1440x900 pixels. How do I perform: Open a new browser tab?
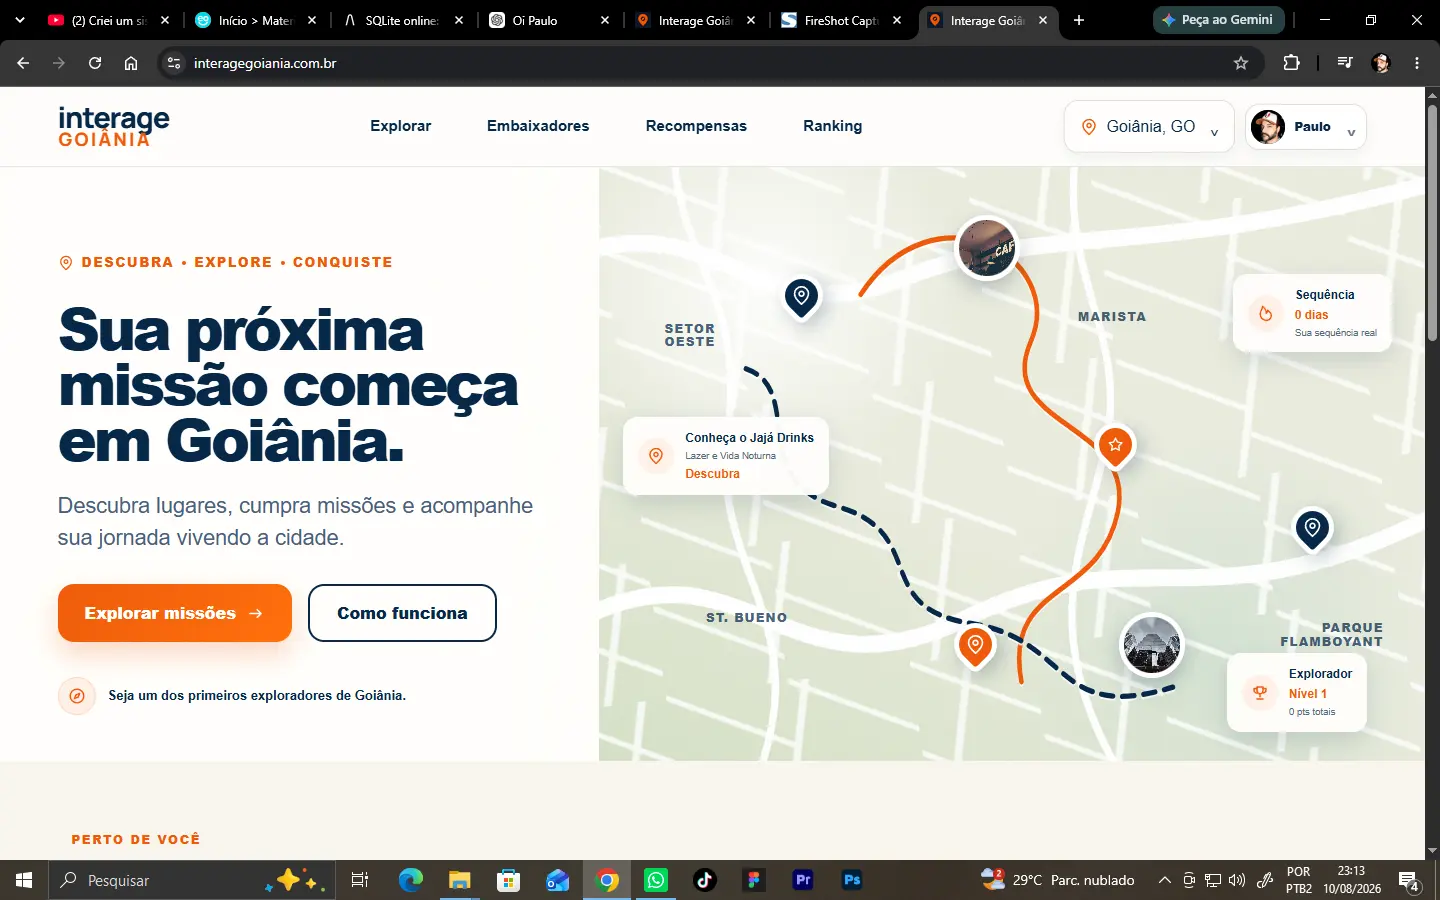(x=1079, y=20)
